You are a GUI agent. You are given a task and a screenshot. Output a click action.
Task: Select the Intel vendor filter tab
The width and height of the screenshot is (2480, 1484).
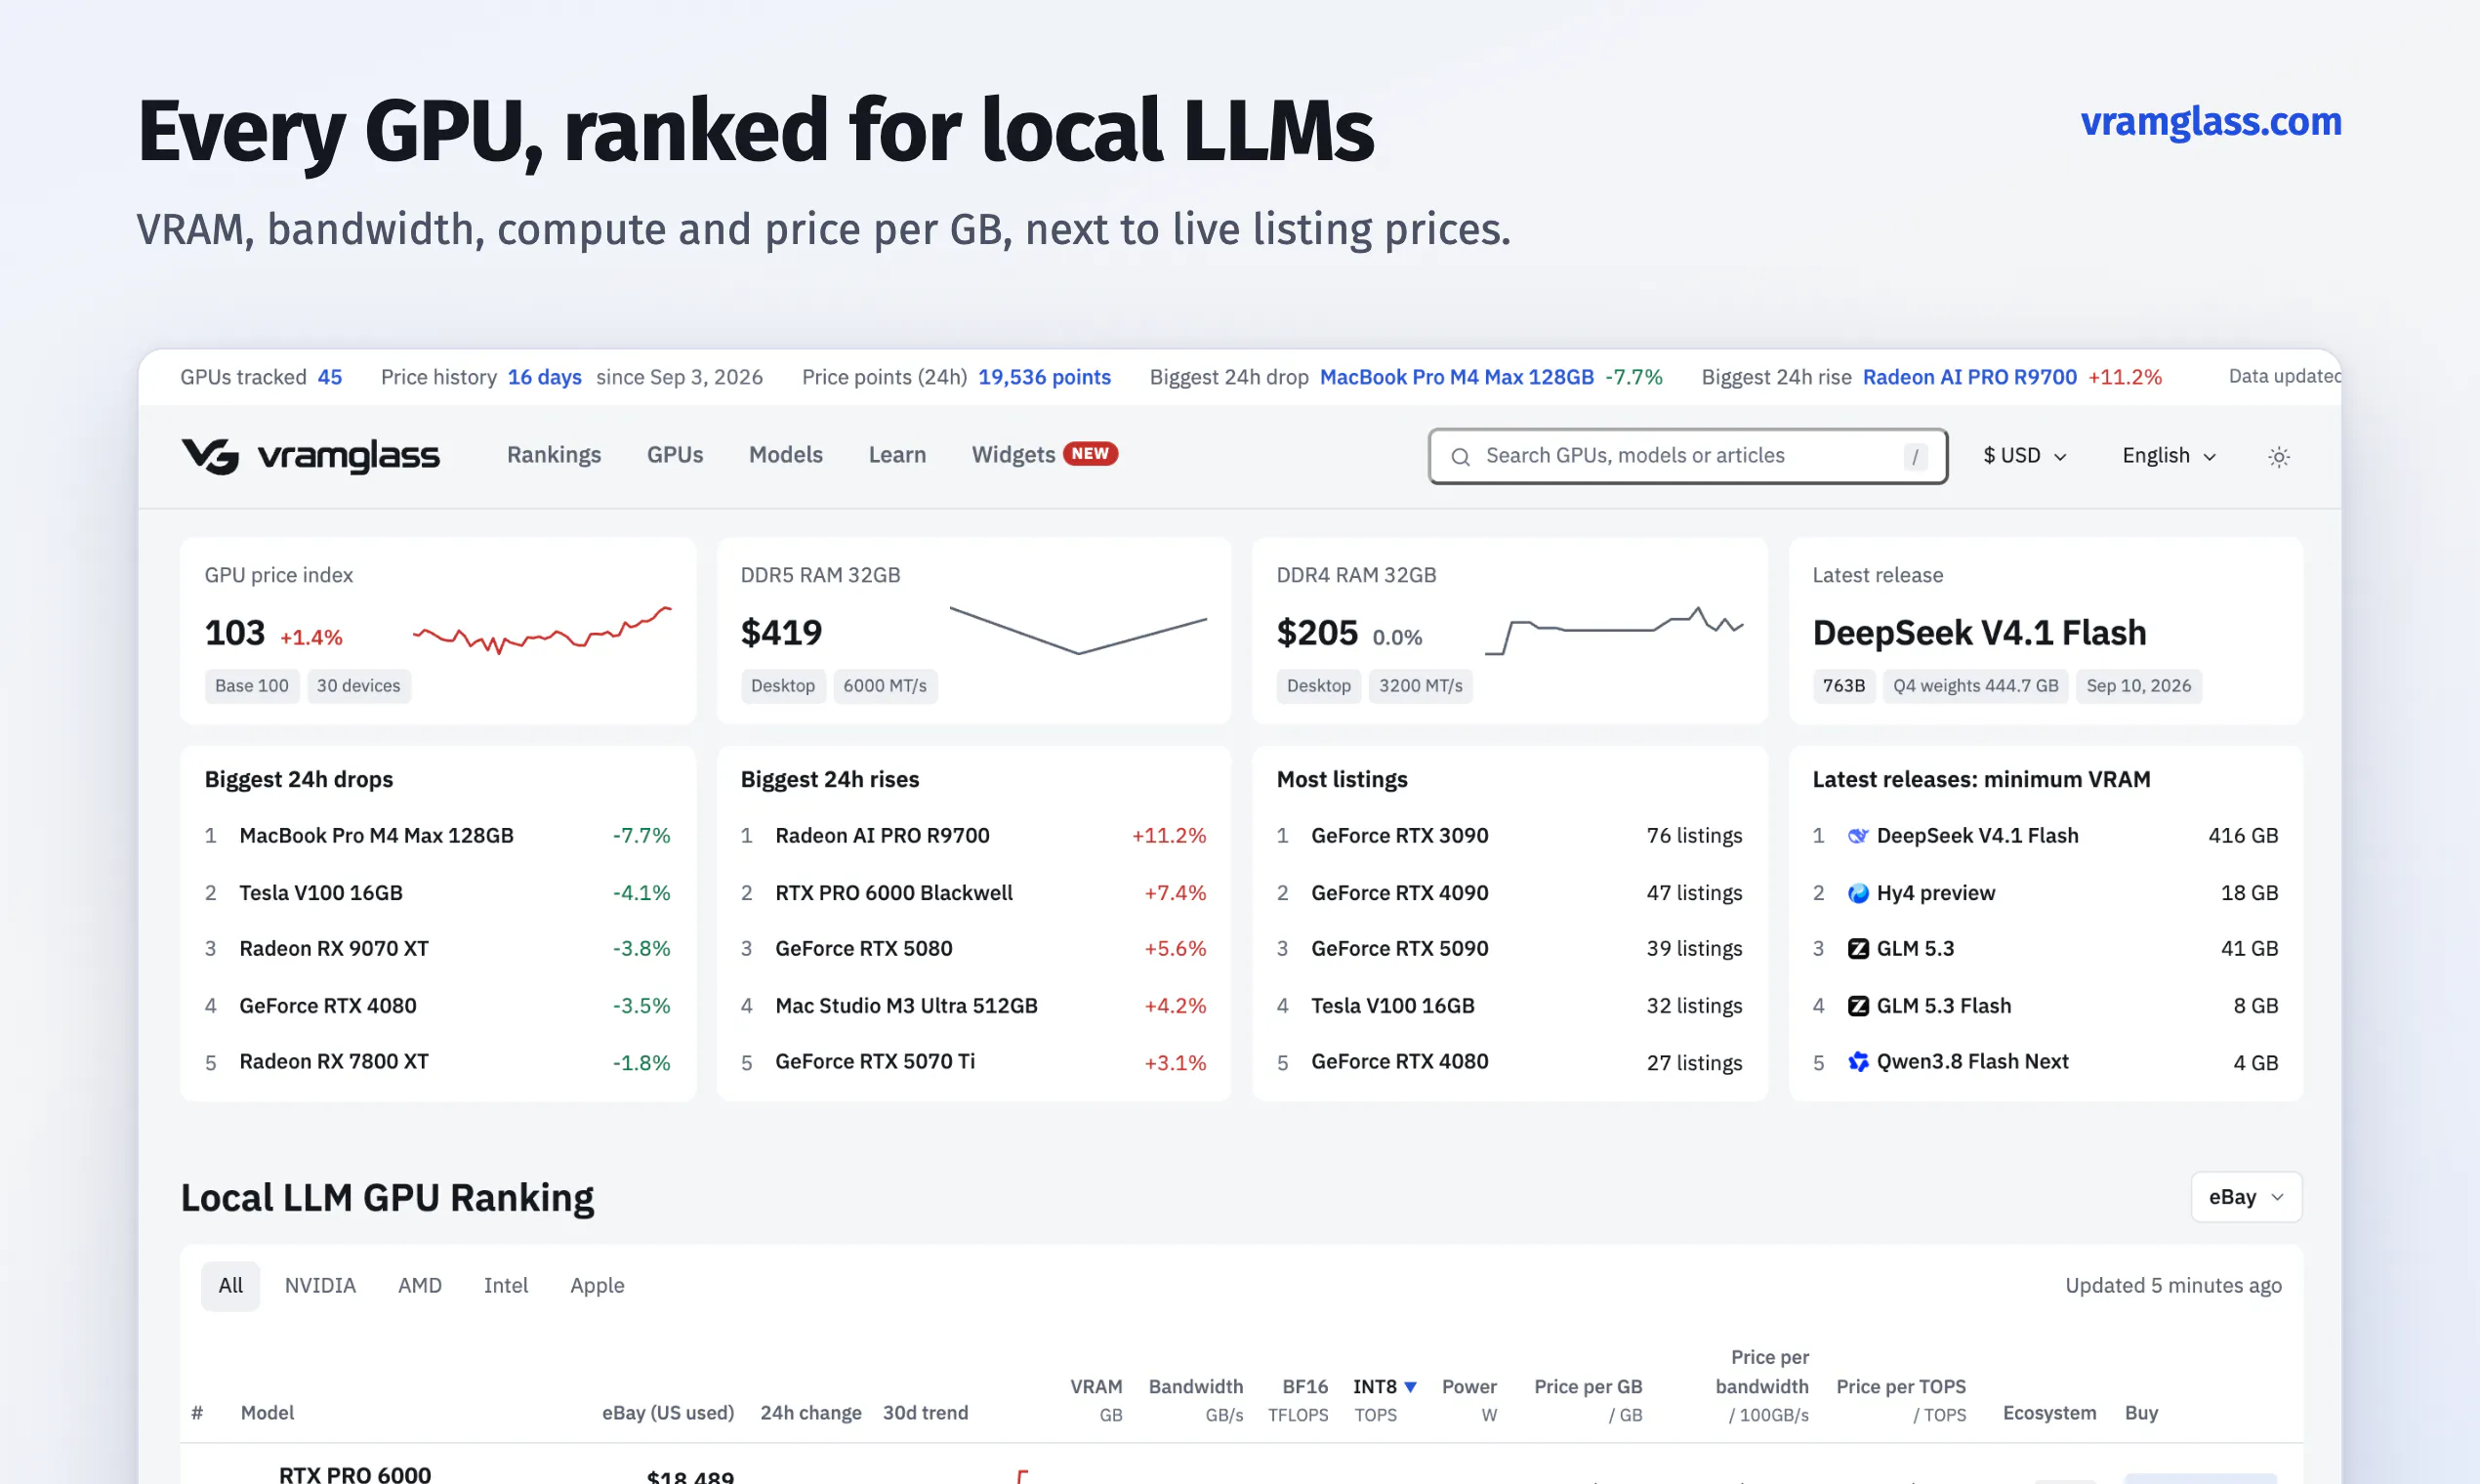click(506, 1286)
